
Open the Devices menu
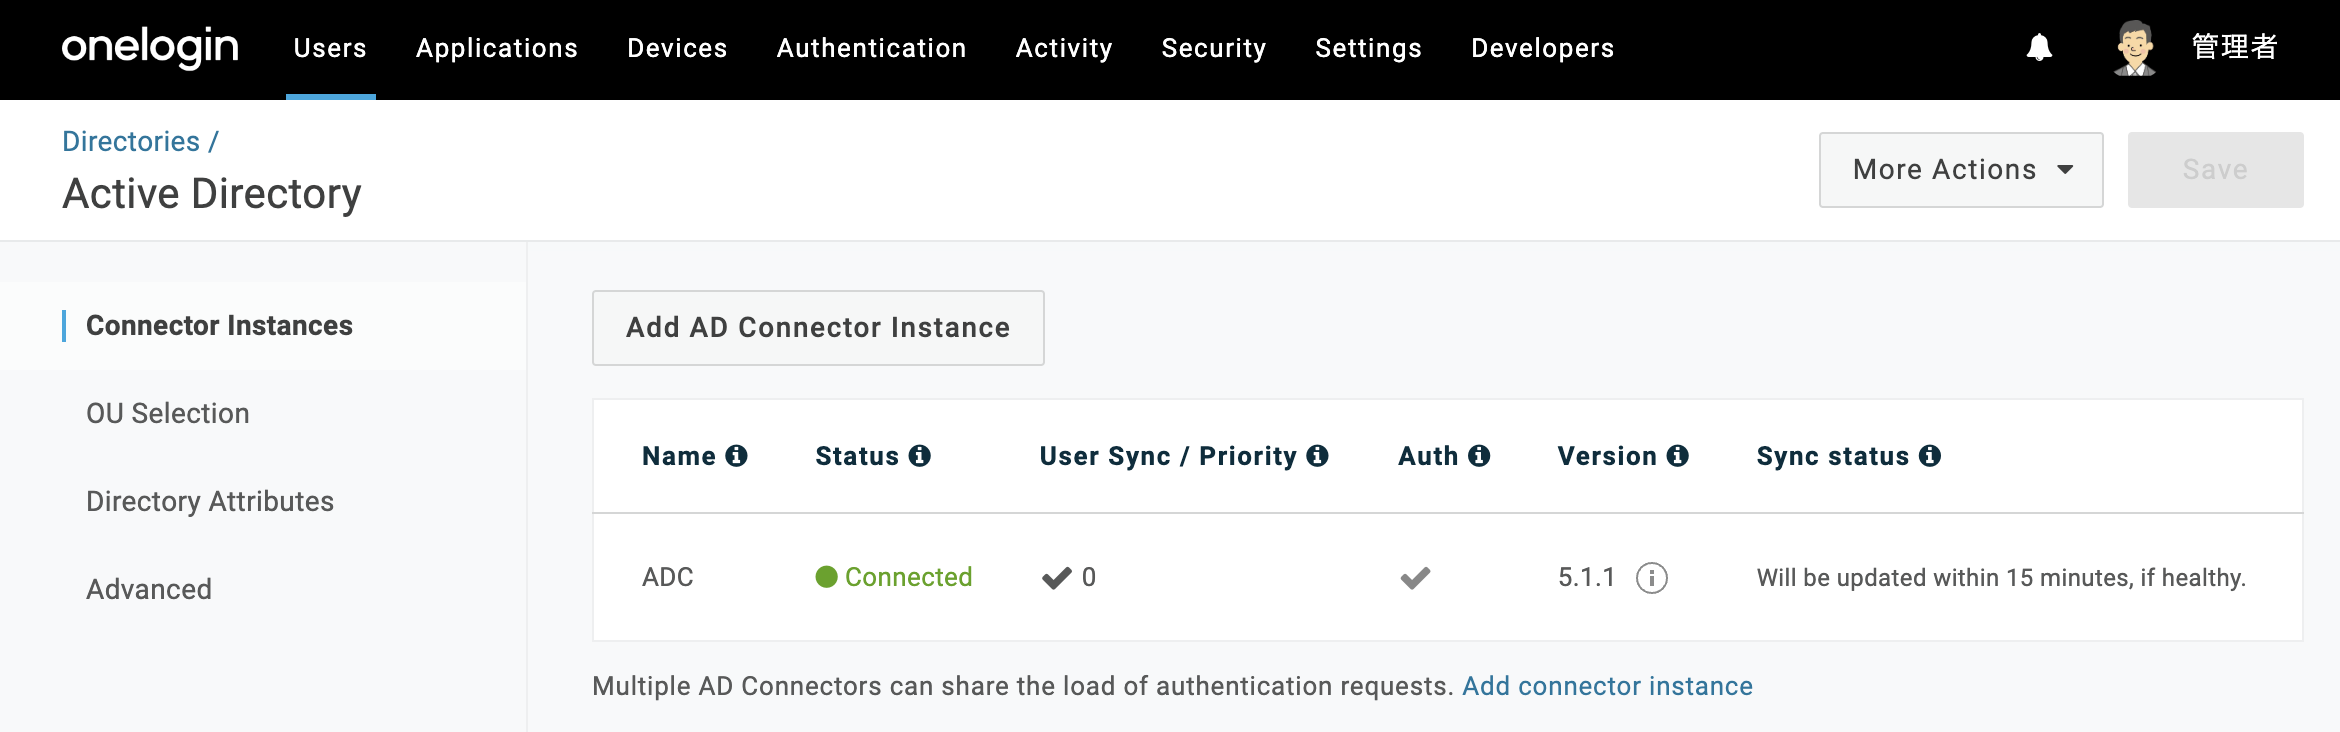pos(677,48)
